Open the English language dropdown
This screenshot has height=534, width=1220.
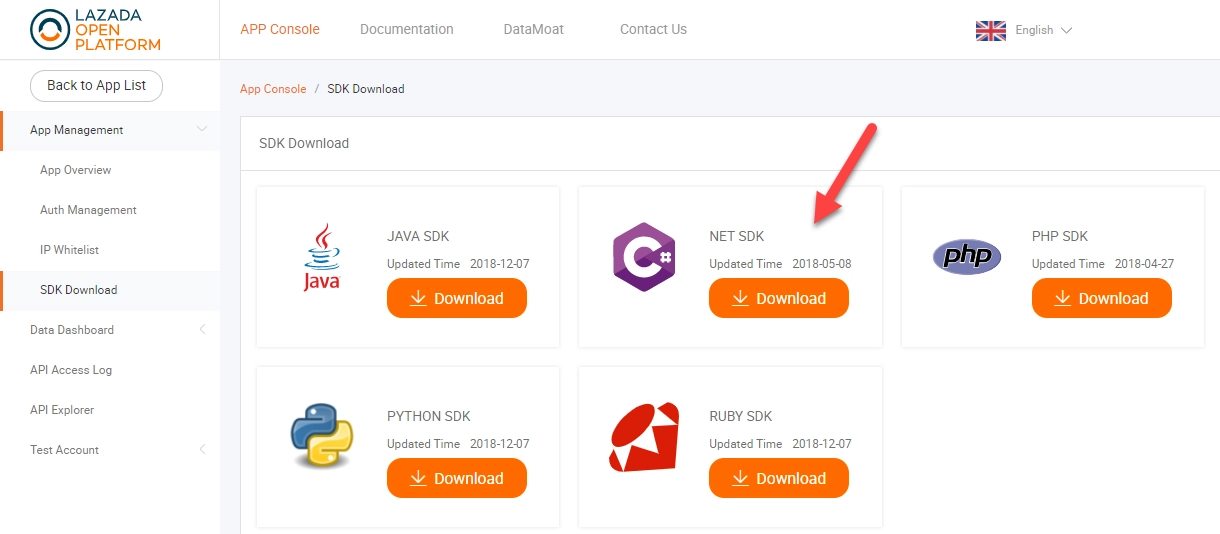1043,30
